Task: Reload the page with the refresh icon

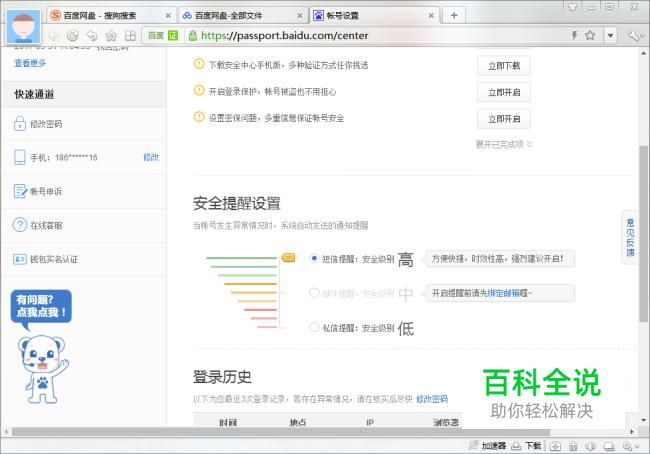Action: [x=73, y=36]
